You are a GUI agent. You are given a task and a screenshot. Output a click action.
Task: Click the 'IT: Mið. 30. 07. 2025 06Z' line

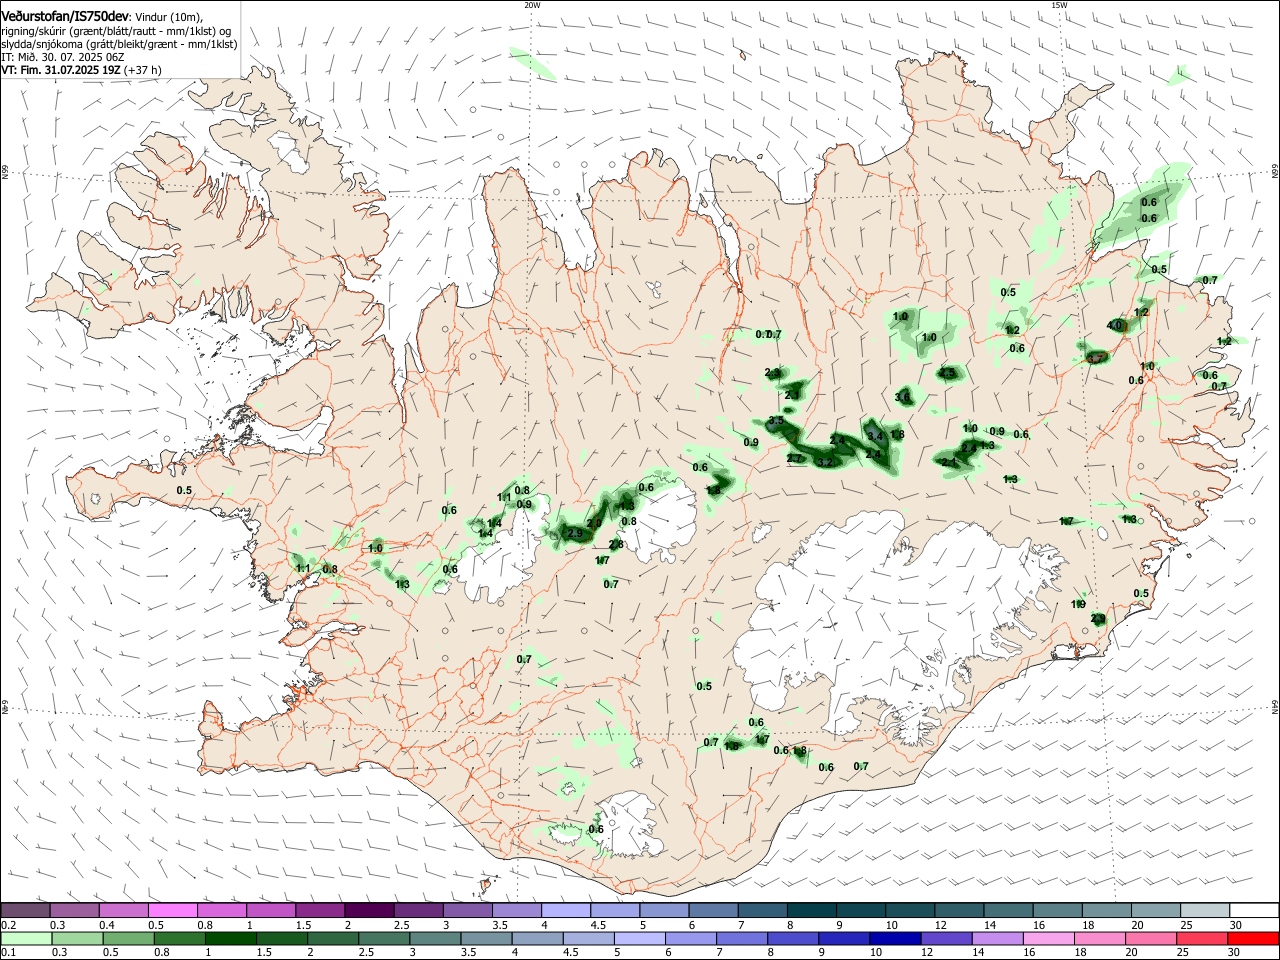tap(62, 58)
